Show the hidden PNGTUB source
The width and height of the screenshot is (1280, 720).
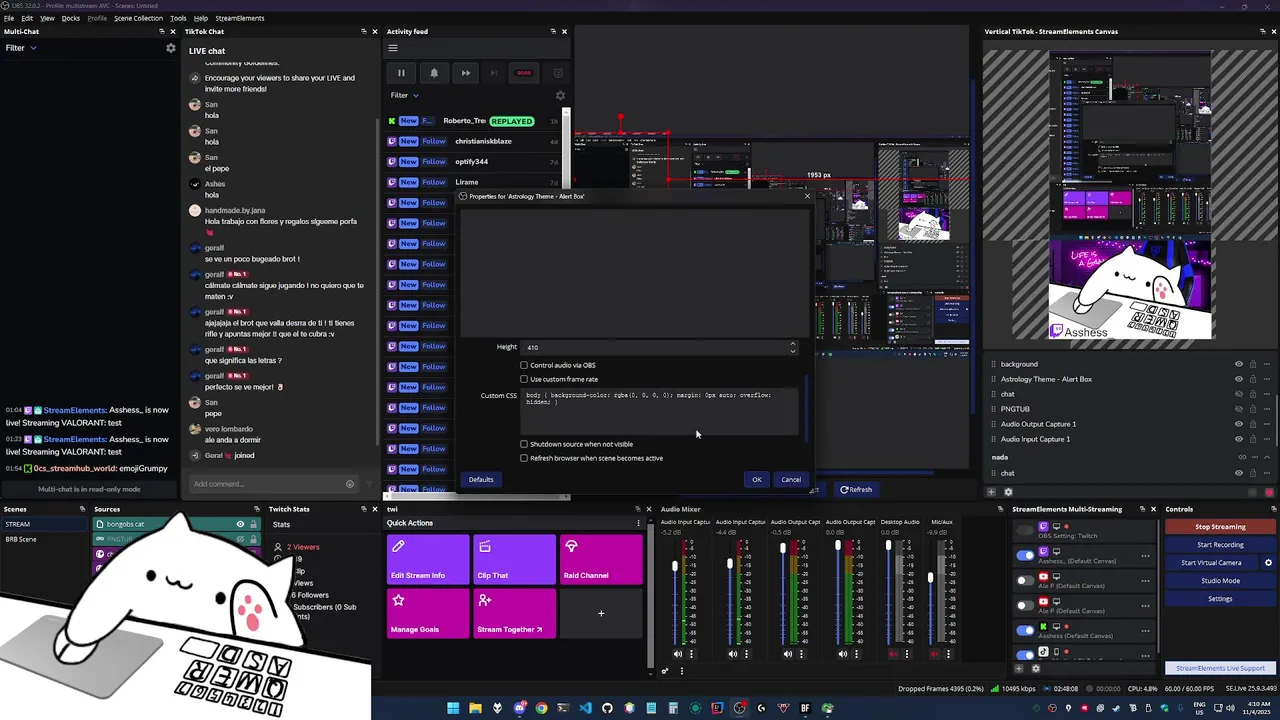(1238, 409)
